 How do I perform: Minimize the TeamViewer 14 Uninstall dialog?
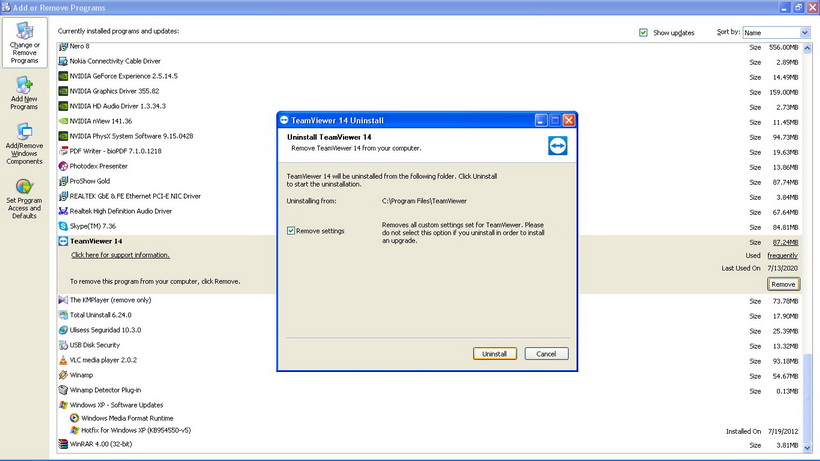(x=541, y=121)
